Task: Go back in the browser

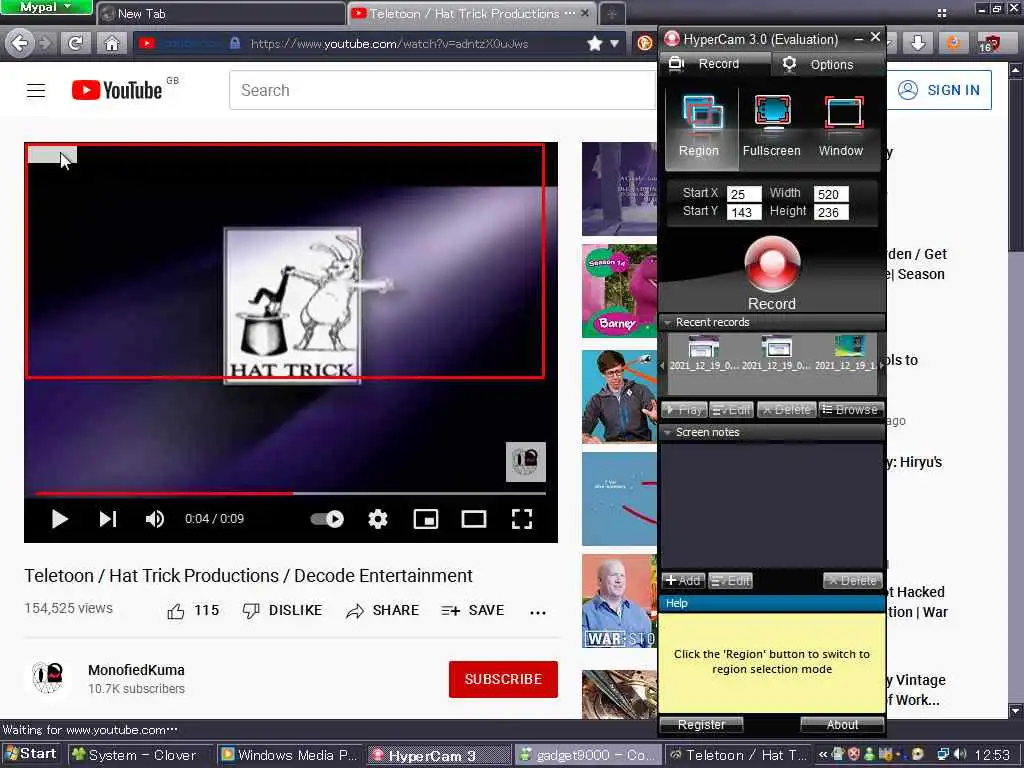Action: click(x=20, y=44)
